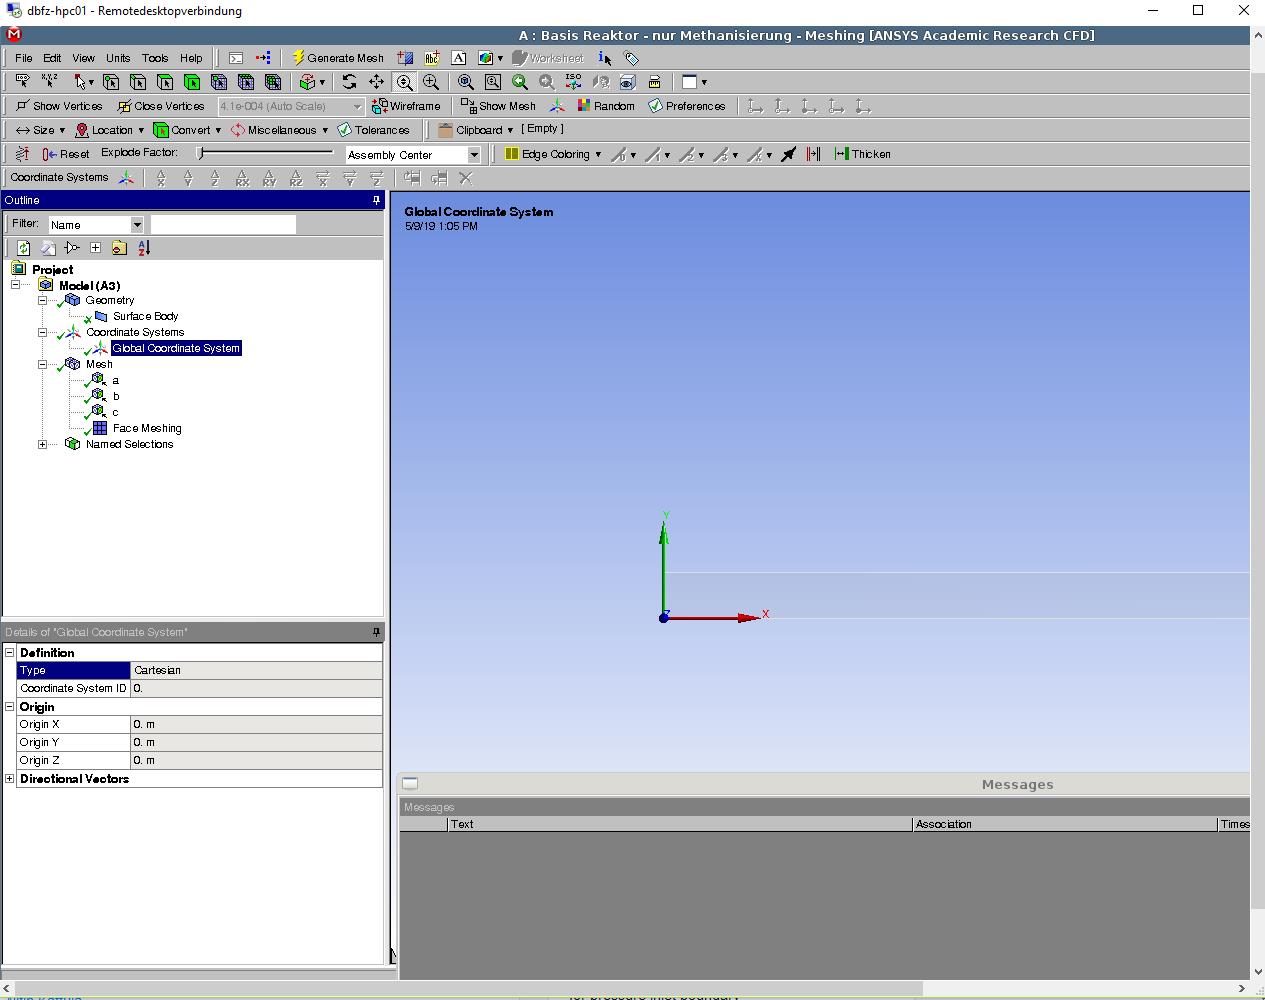Select the Rotate view tool
The width and height of the screenshot is (1265, 1000).
pyautogui.click(x=348, y=82)
